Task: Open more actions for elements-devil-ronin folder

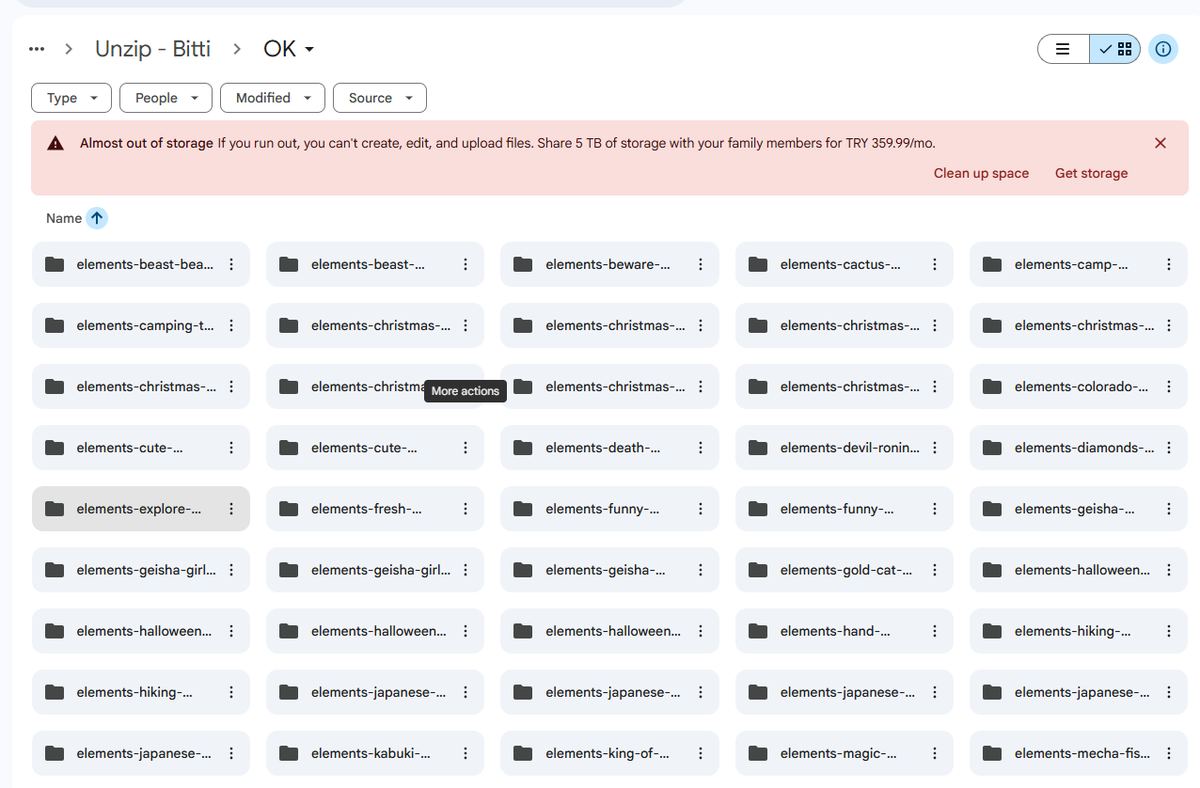Action: (934, 447)
